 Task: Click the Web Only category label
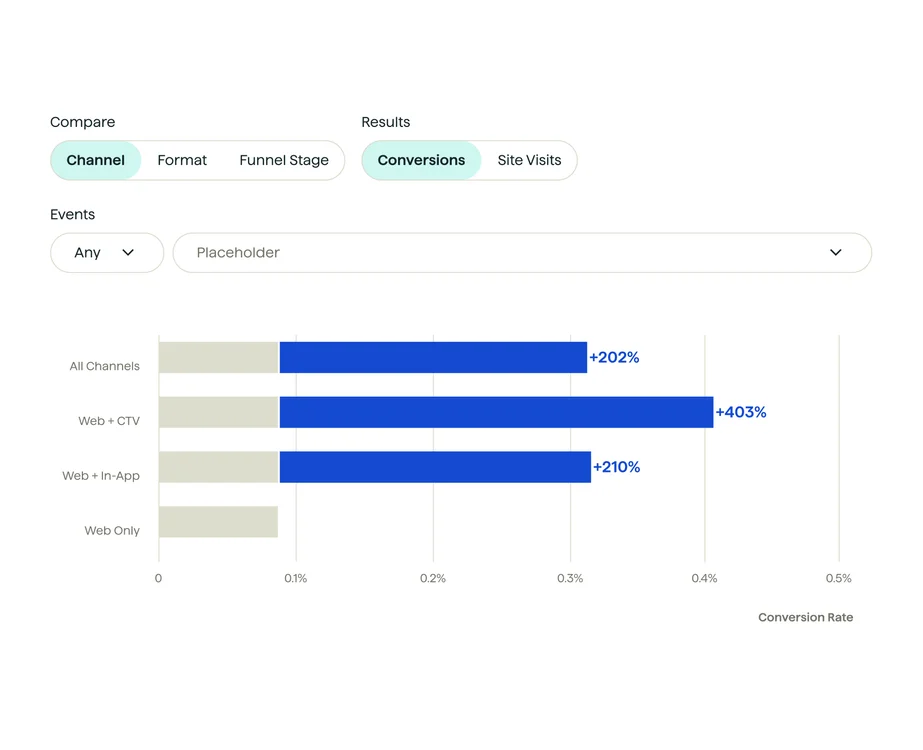point(111,531)
